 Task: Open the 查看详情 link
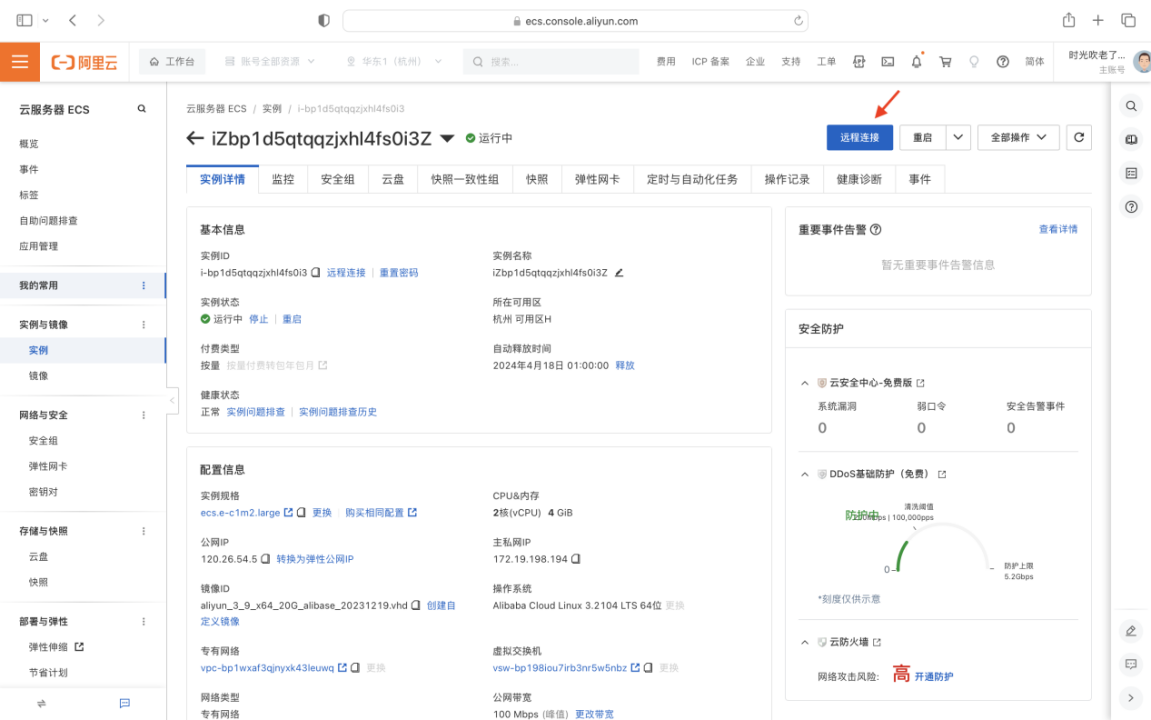coord(1058,230)
